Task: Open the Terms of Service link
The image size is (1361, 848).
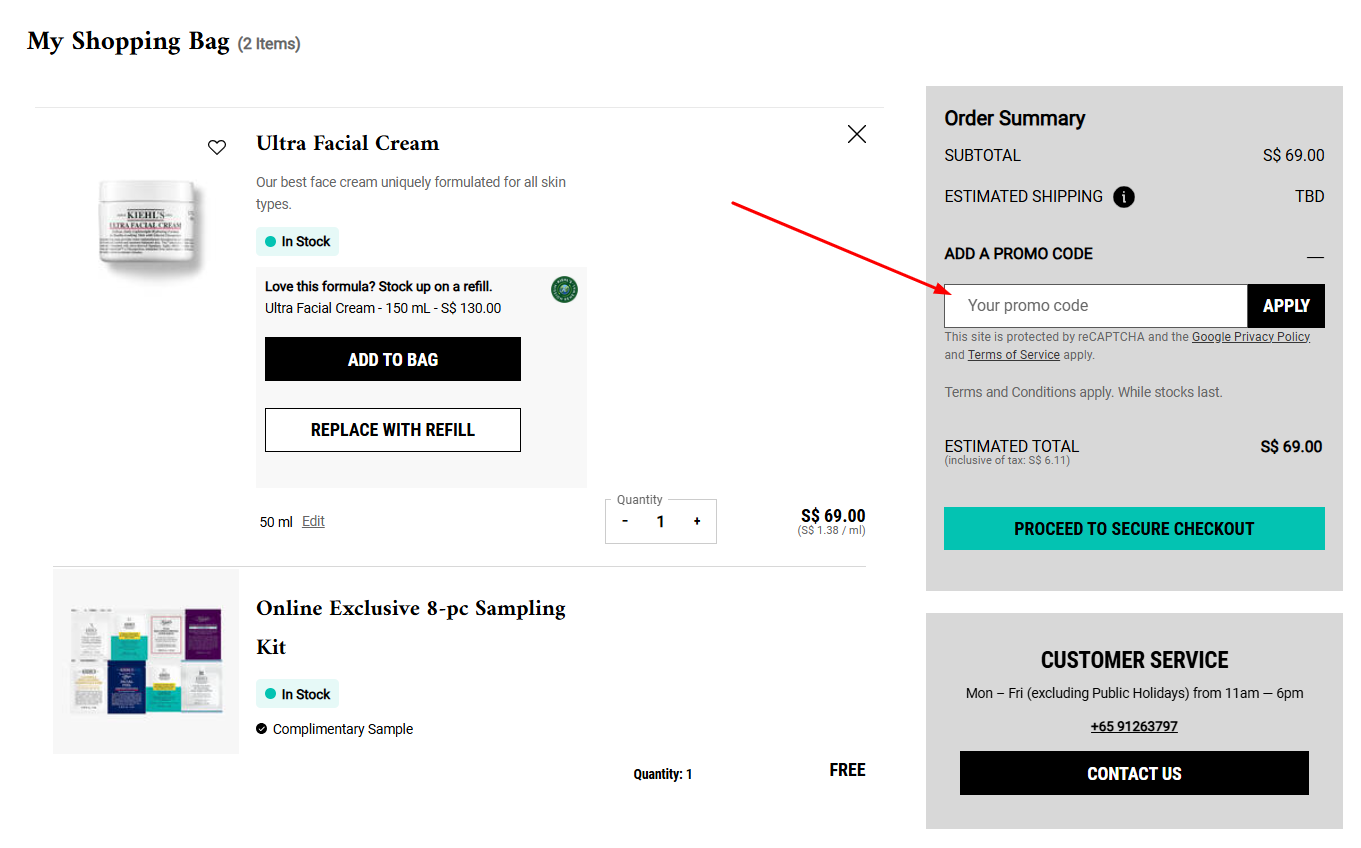Action: click(x=1013, y=354)
